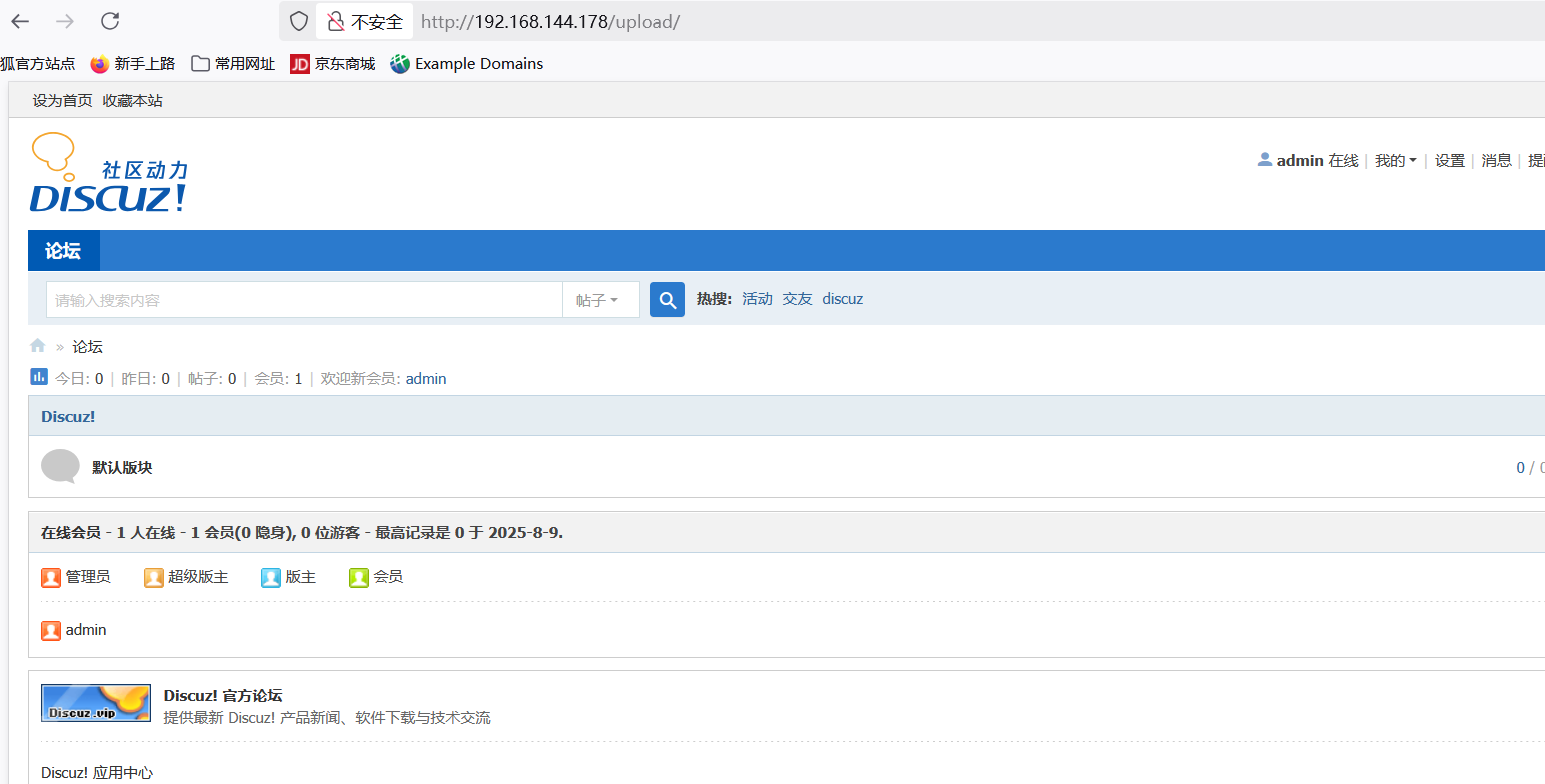Screen dimensions: 1545x784
Task: Open the Example Domains bookmark
Action: pyautogui.click(x=467, y=64)
